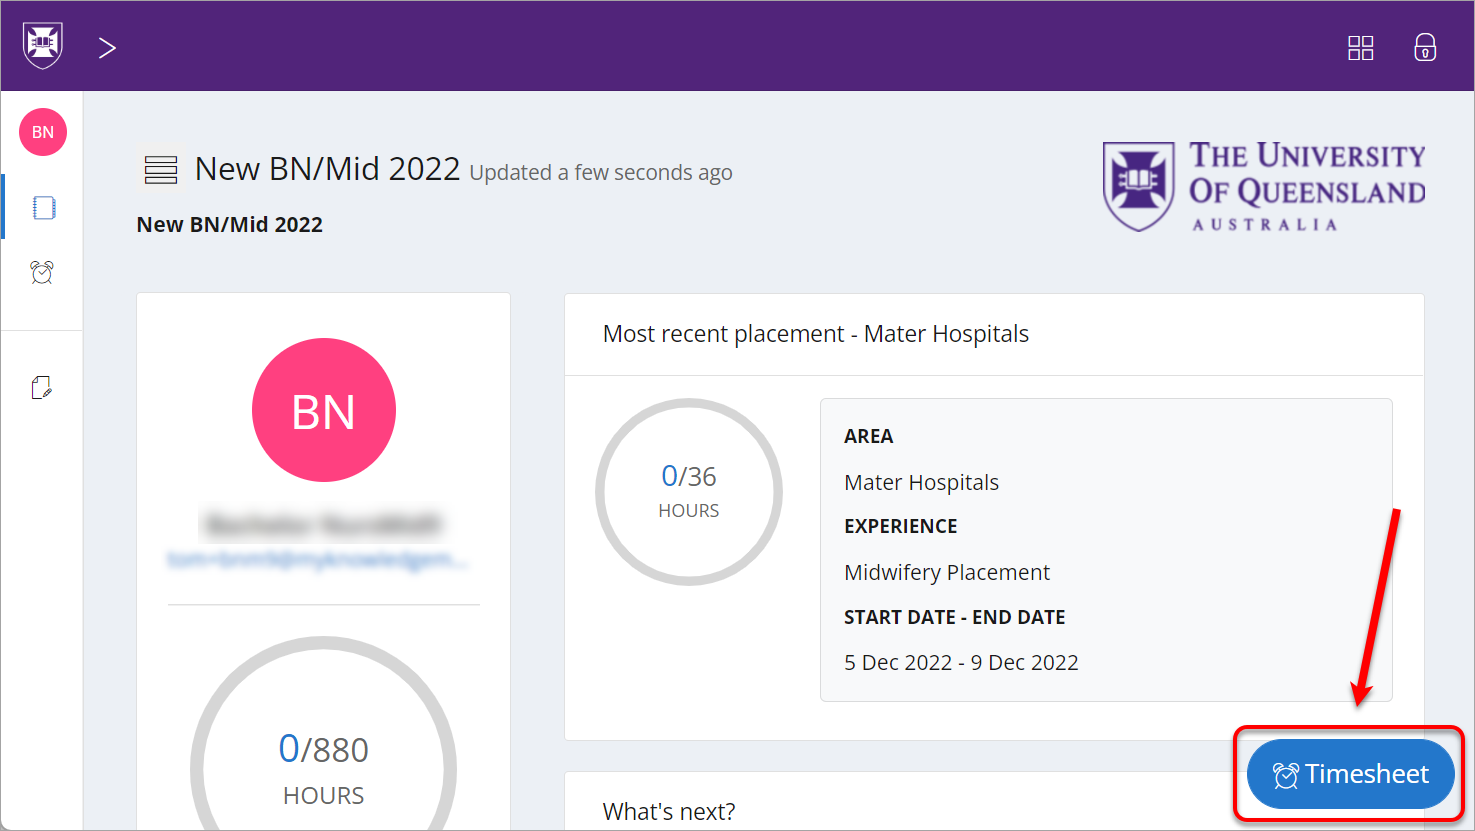Click the 'AREA' label

[x=869, y=436]
